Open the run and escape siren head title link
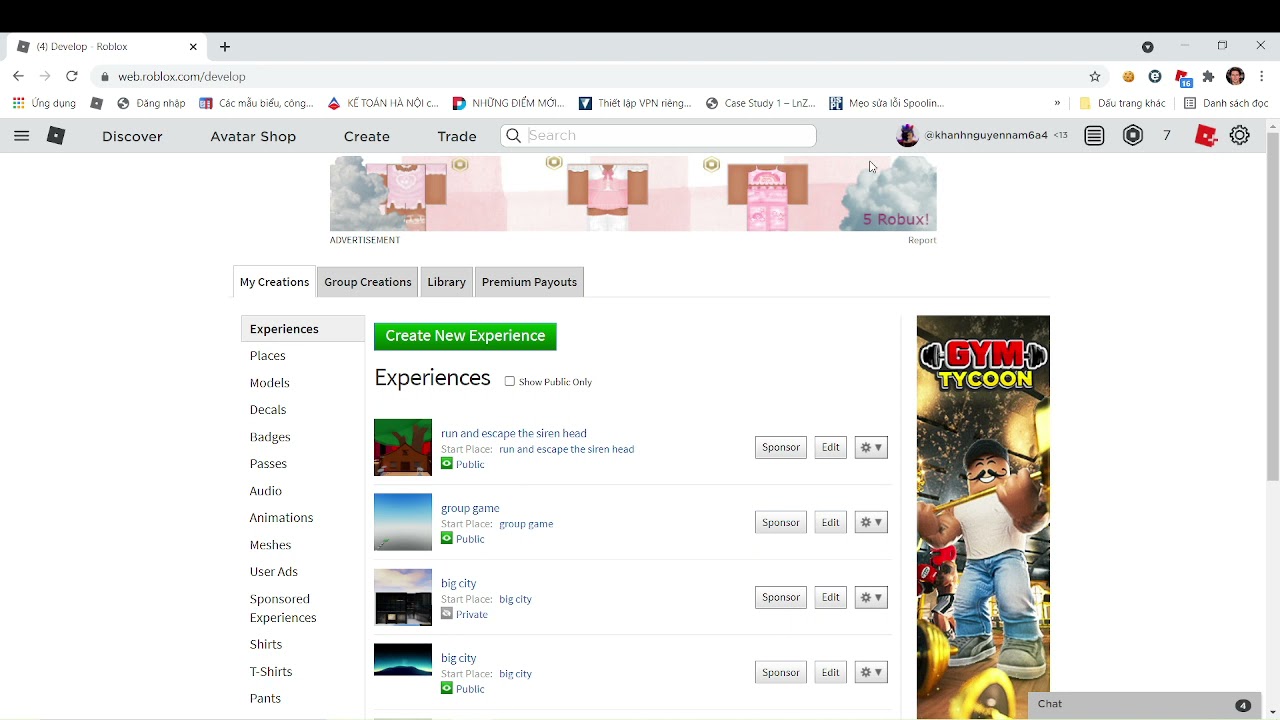1280x720 pixels. 514,433
